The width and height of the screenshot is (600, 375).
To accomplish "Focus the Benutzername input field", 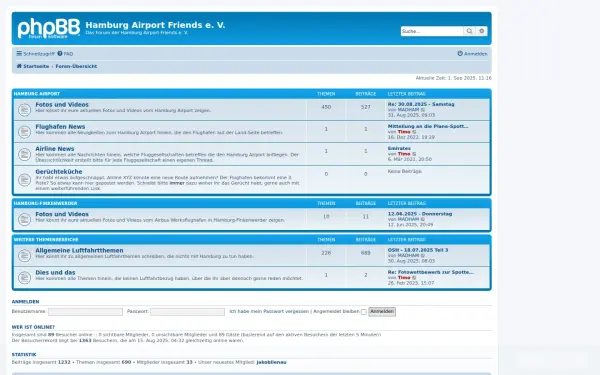I will tap(85, 312).
